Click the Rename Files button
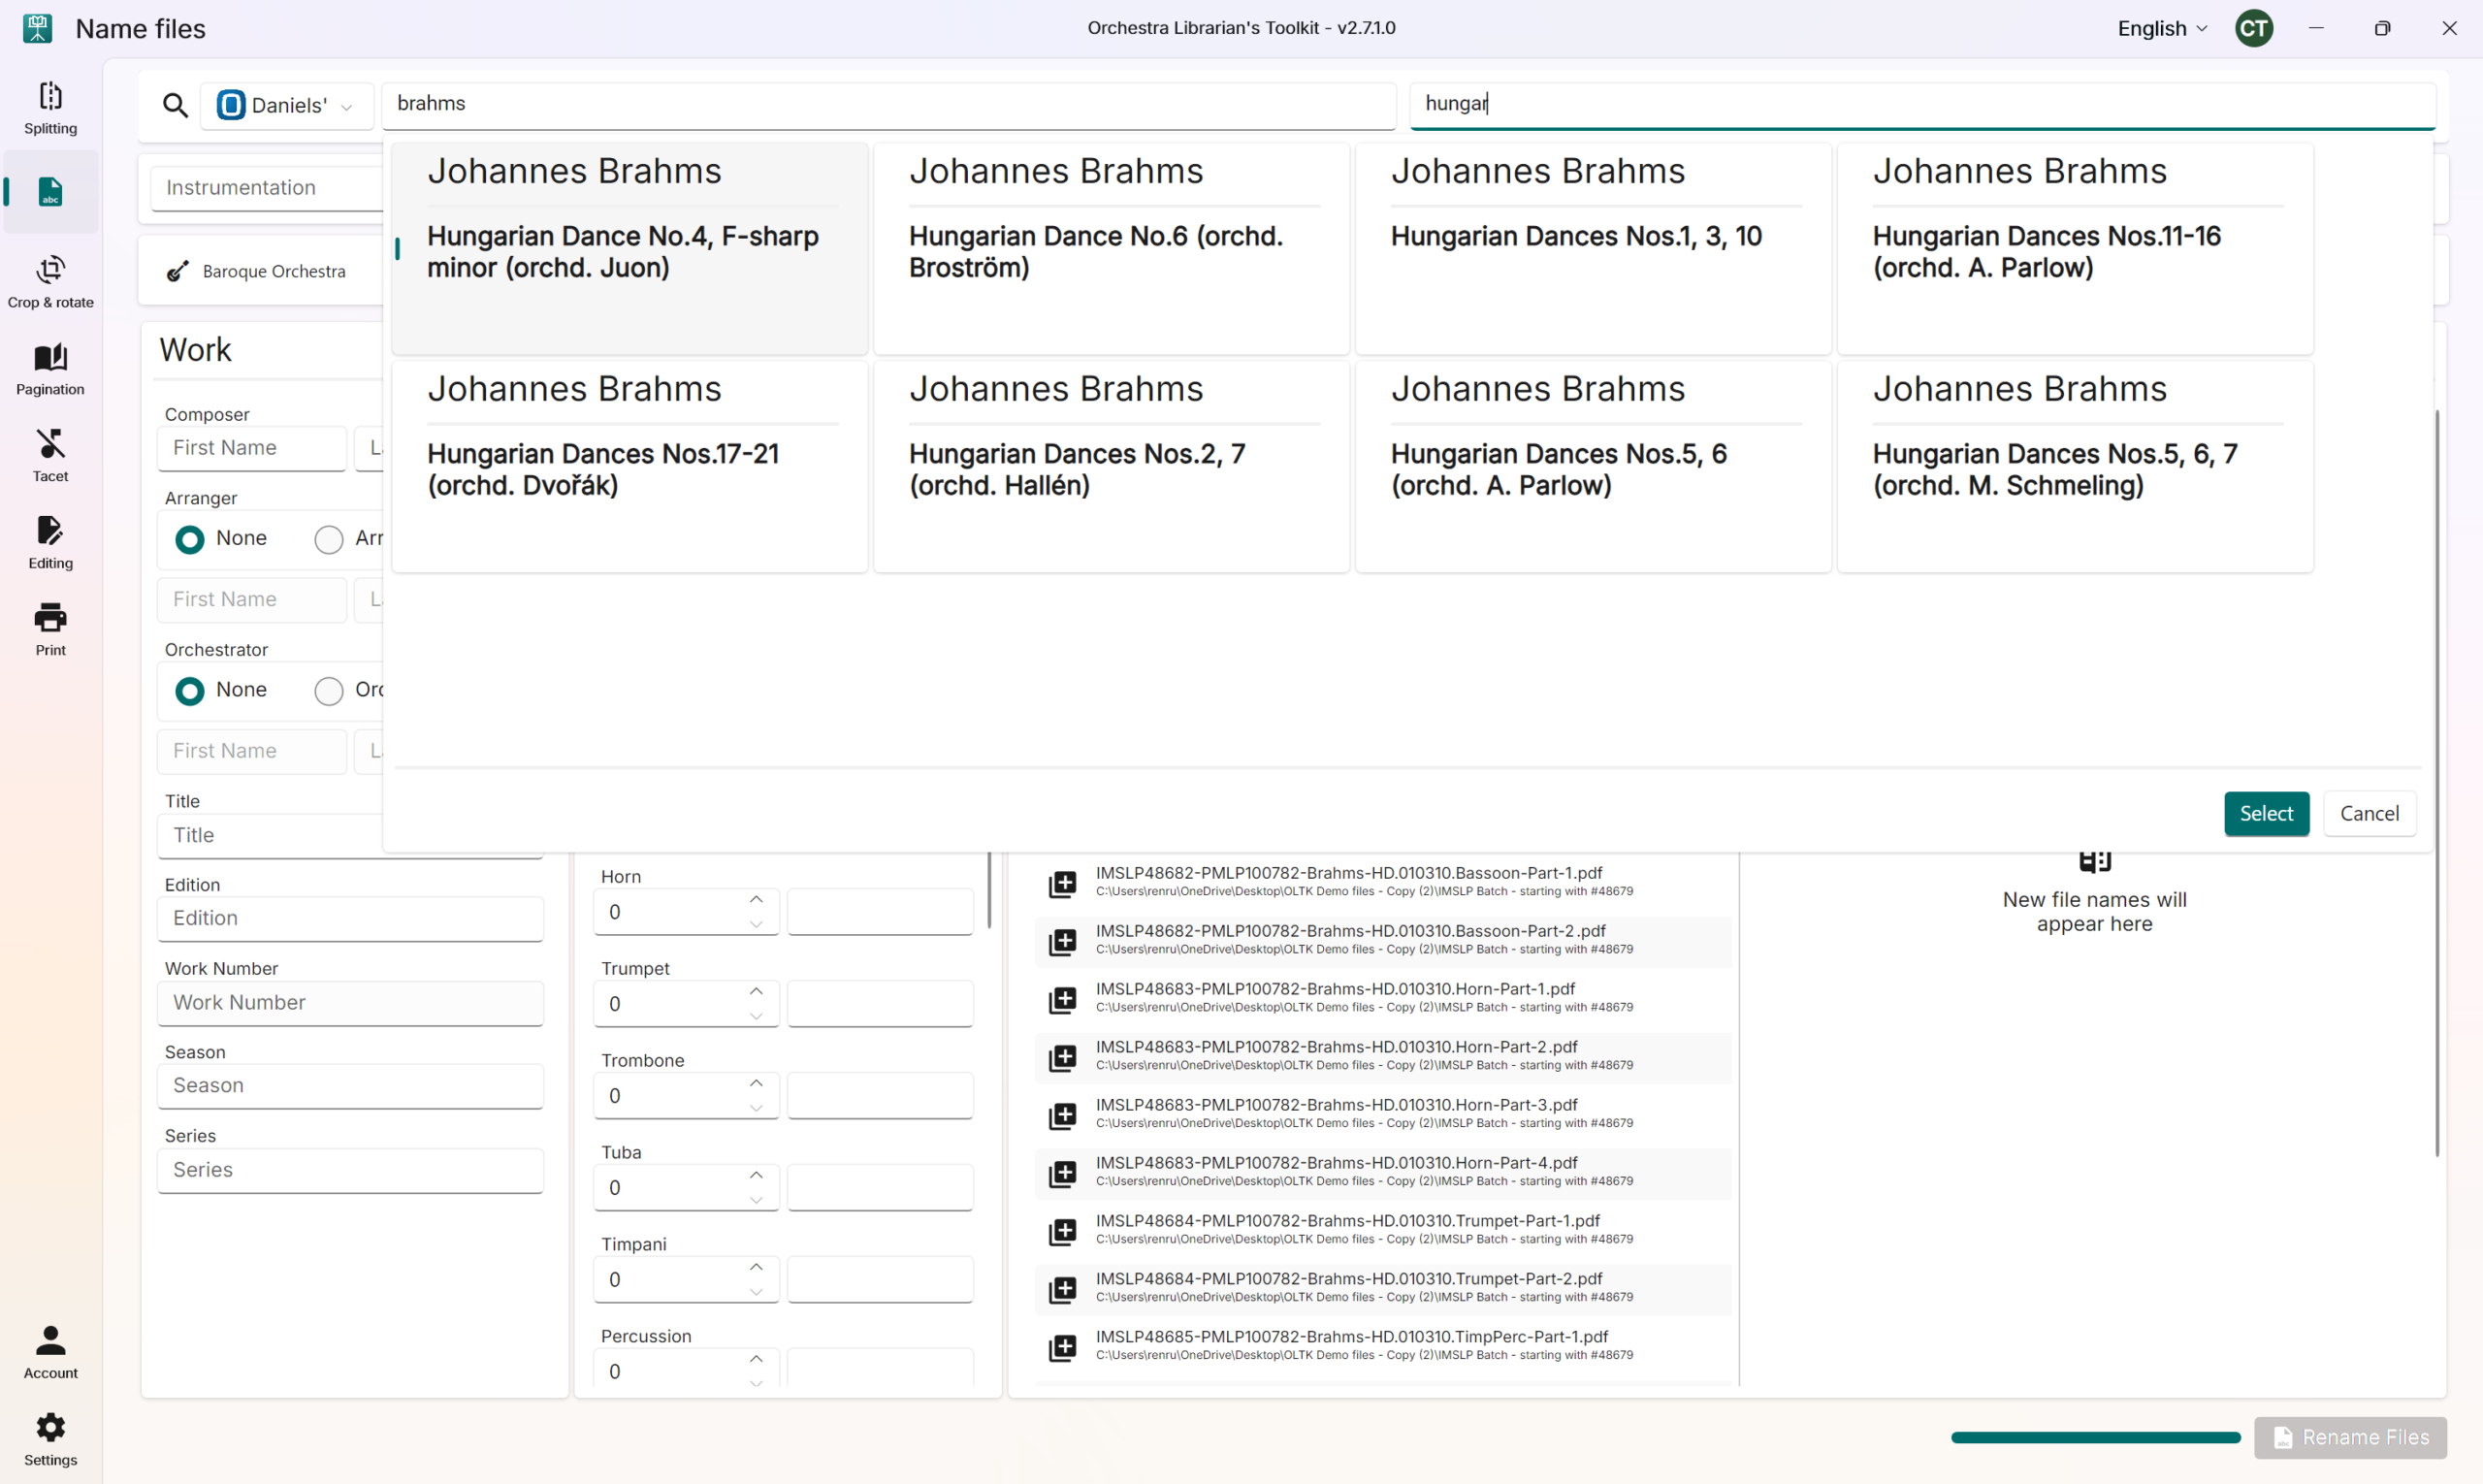 [2350, 1438]
